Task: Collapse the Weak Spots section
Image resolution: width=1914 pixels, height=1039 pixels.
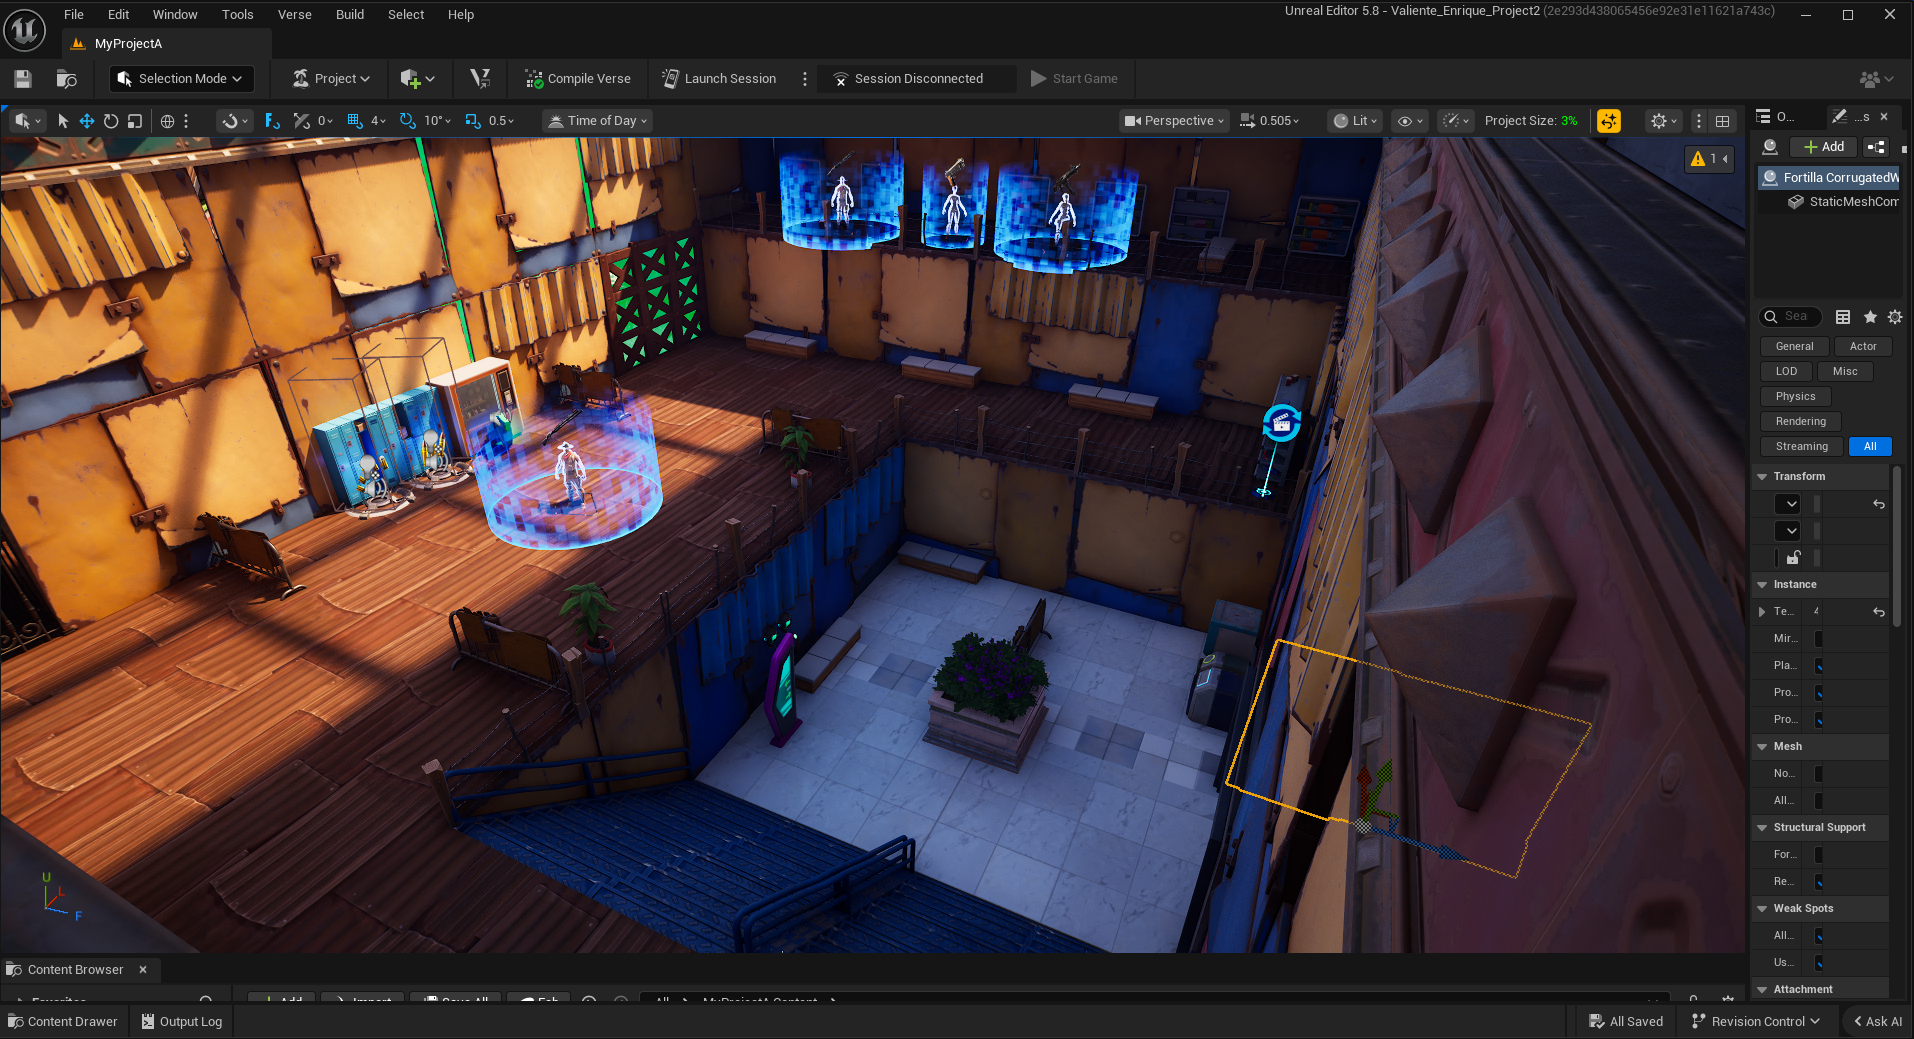Action: (1763, 909)
